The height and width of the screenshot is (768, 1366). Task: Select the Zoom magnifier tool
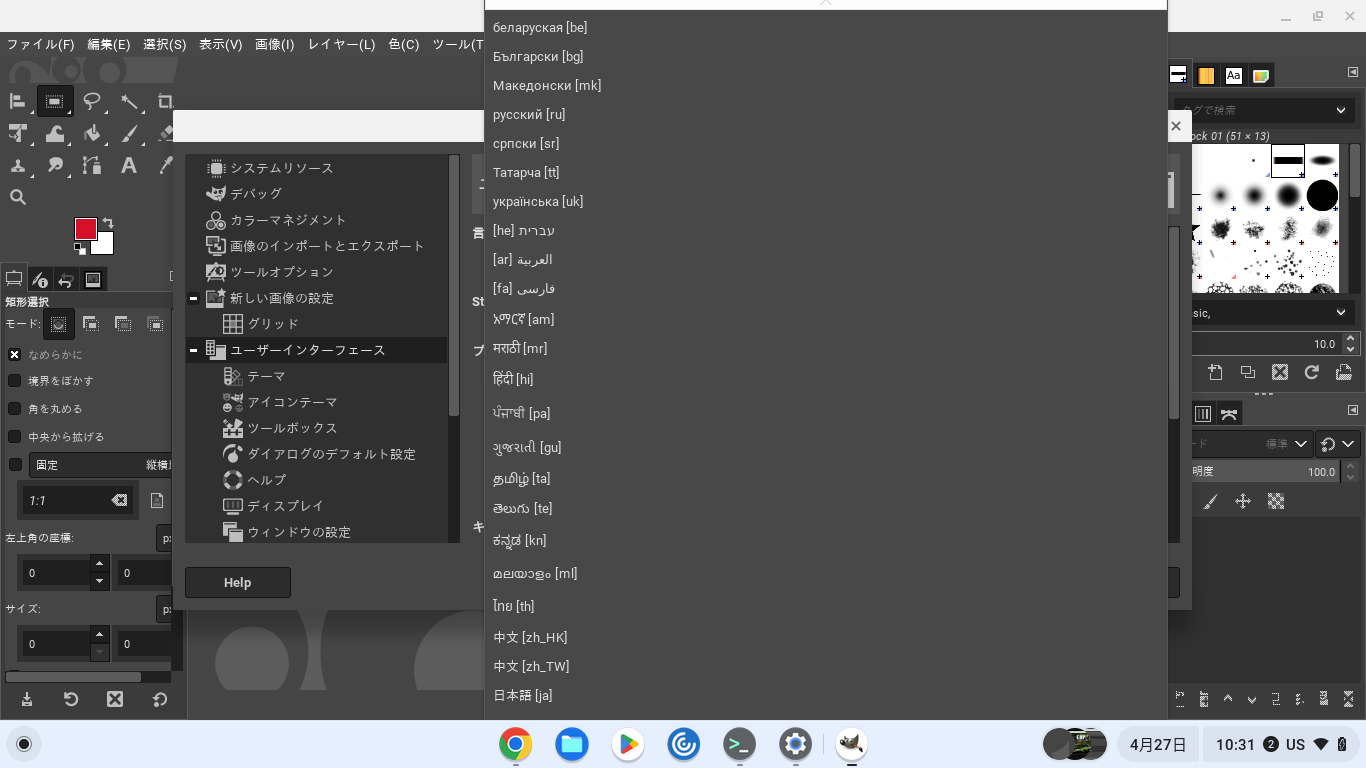click(x=18, y=197)
